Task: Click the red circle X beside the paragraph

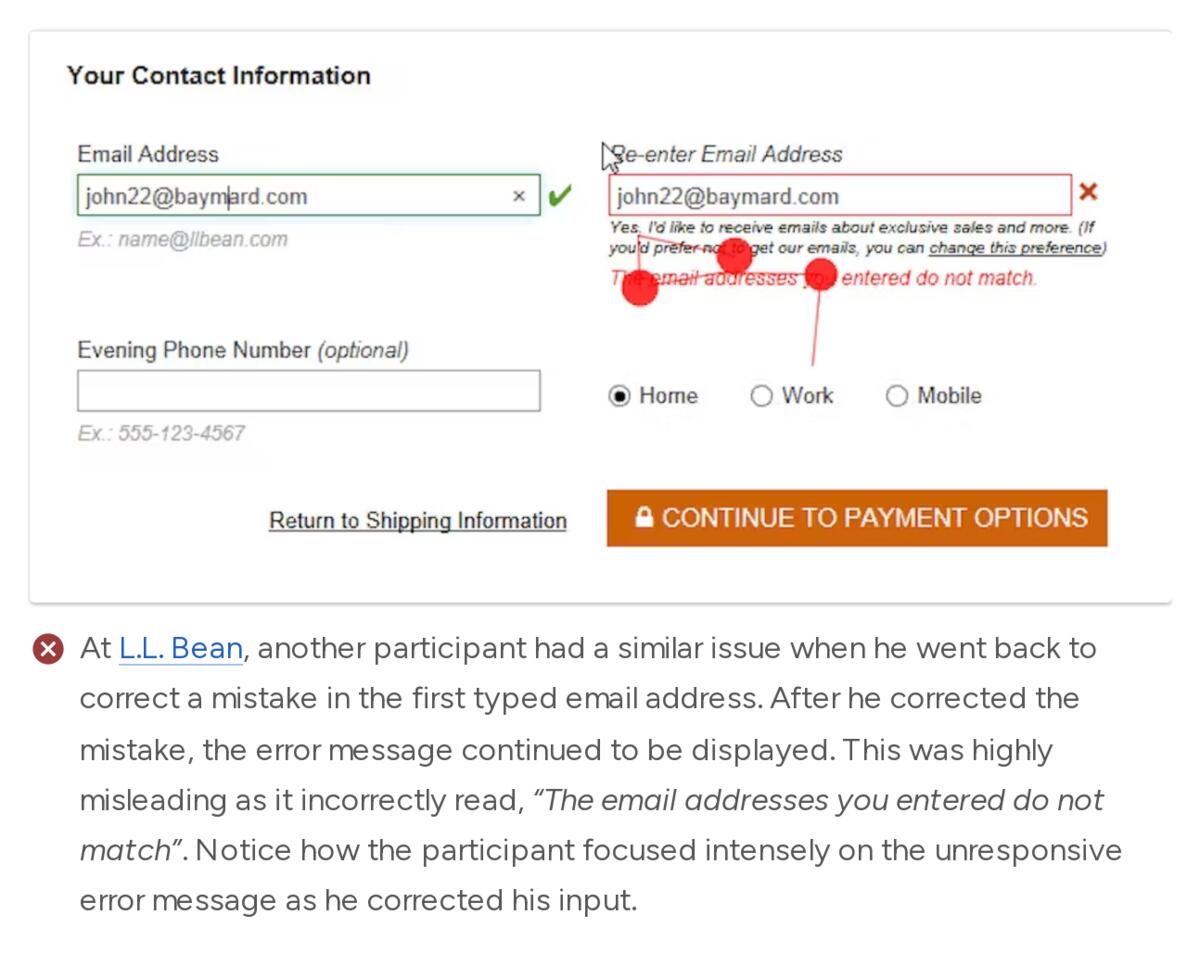Action: 47,649
